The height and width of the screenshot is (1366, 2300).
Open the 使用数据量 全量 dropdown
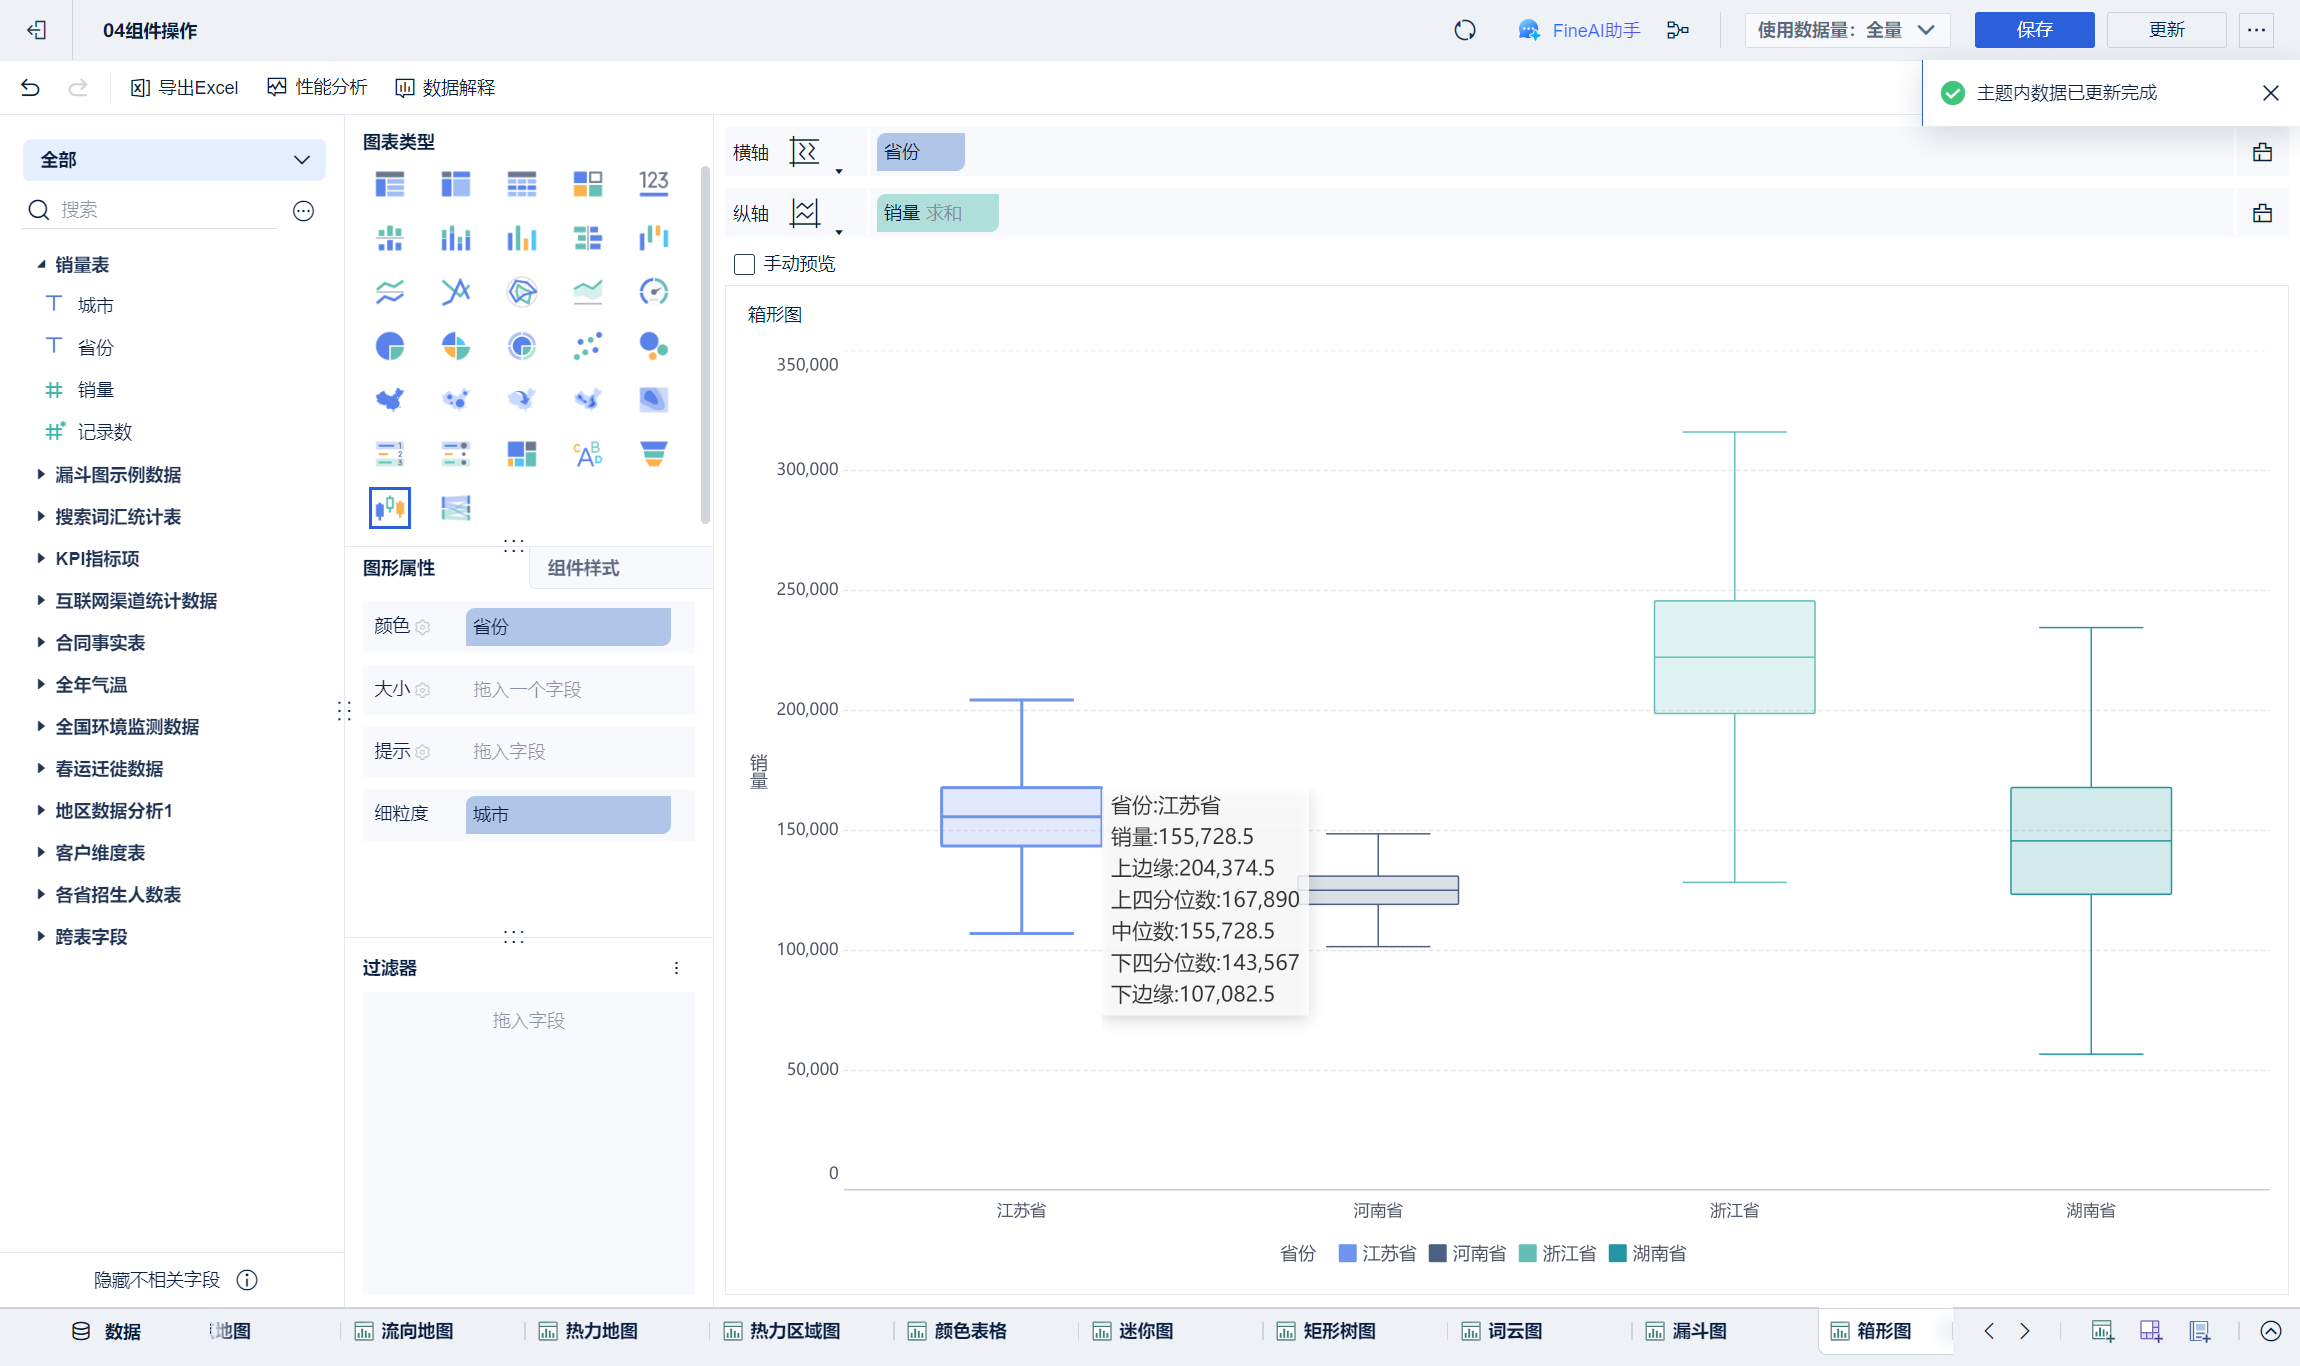click(x=1846, y=30)
